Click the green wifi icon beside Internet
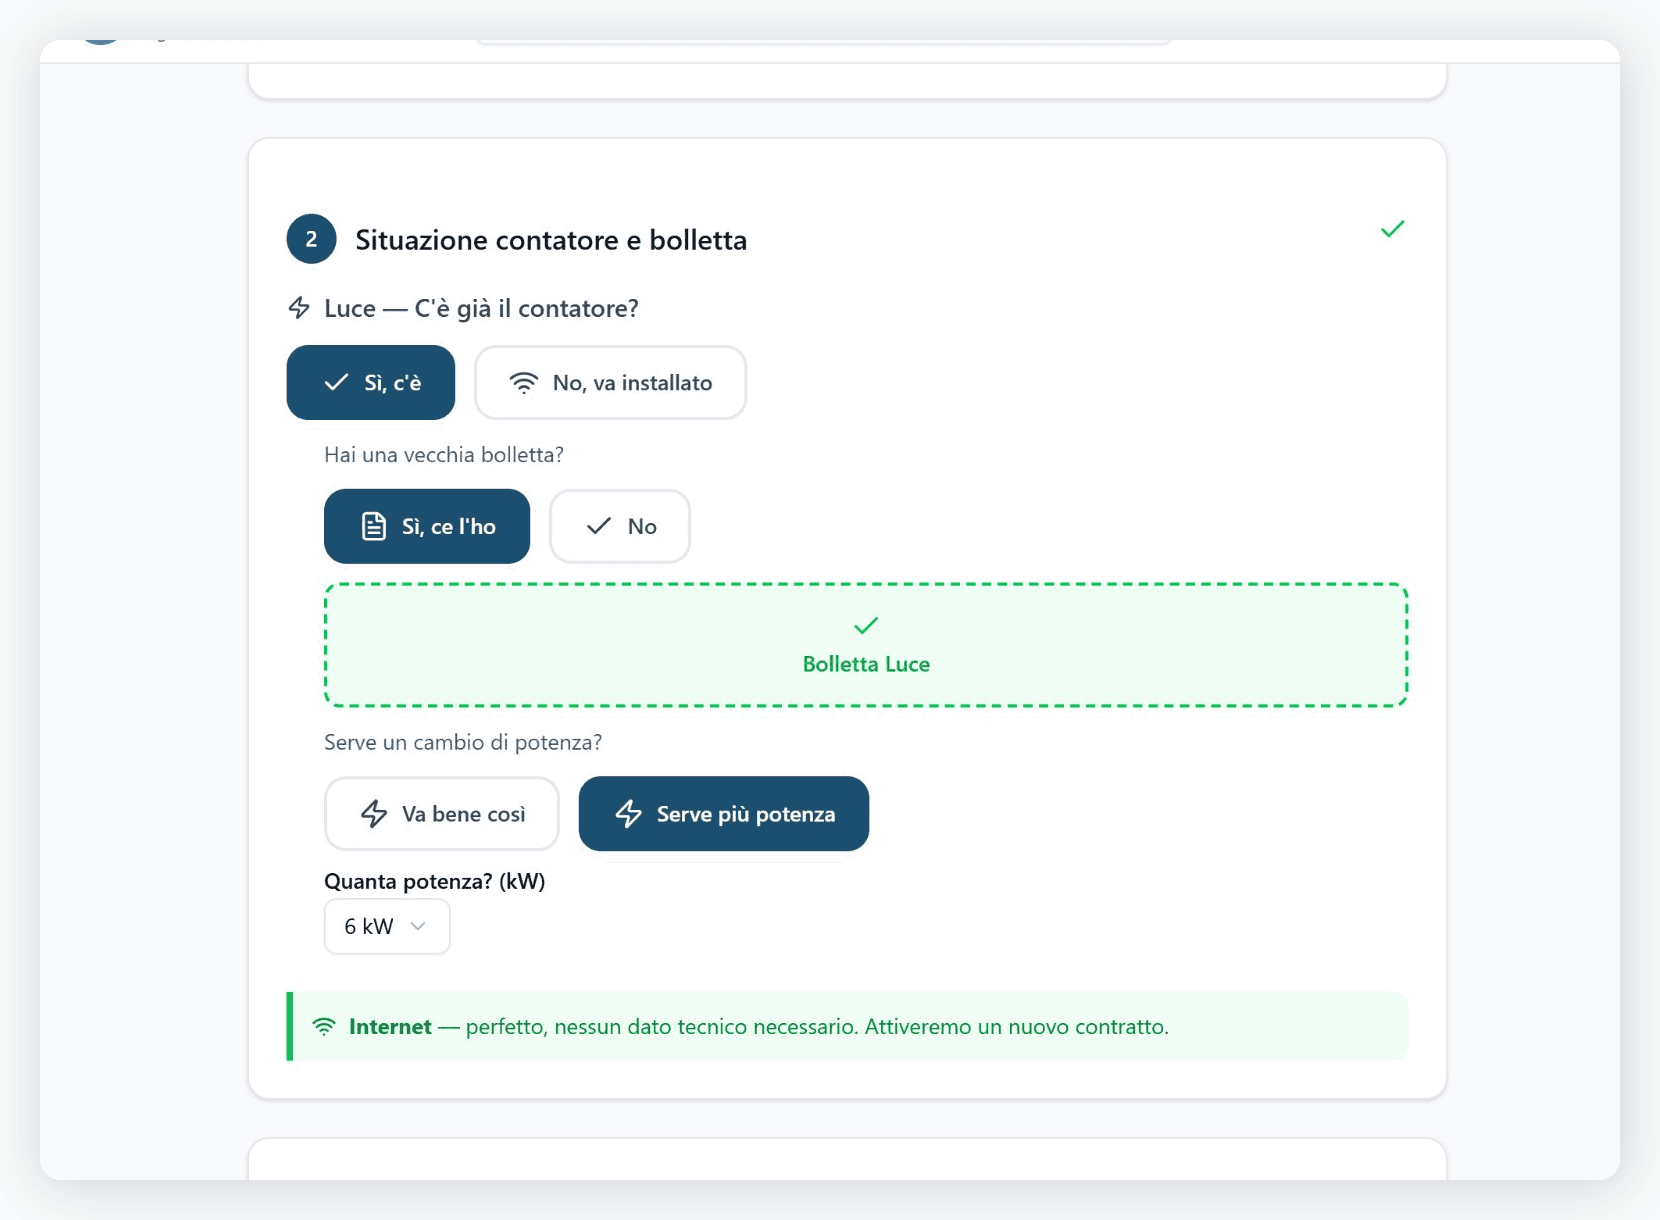This screenshot has height=1220, width=1660. 324,1026
